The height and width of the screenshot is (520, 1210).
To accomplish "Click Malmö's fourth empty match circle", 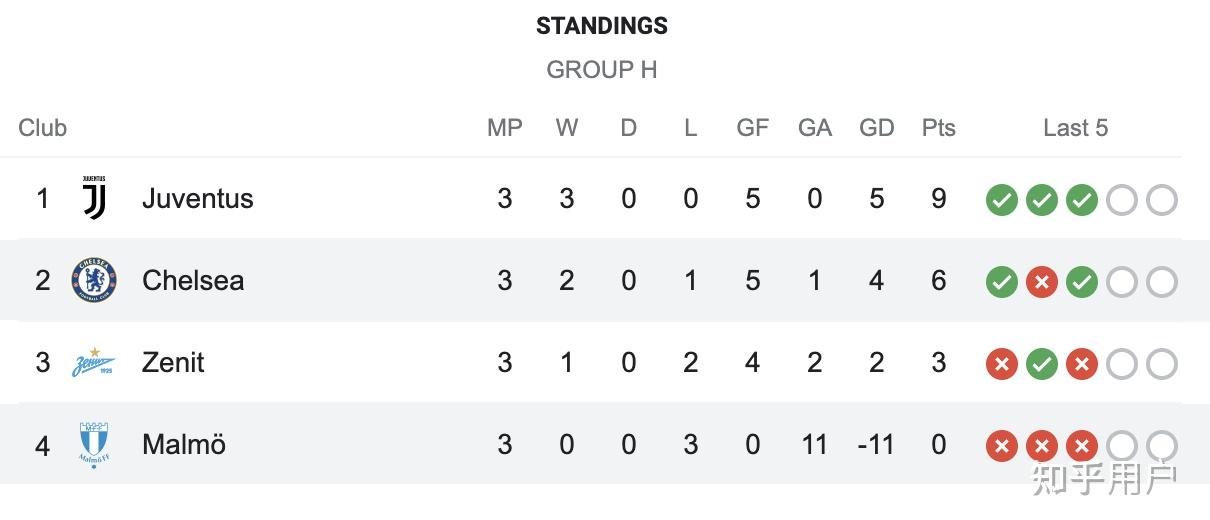I will coord(1121,446).
